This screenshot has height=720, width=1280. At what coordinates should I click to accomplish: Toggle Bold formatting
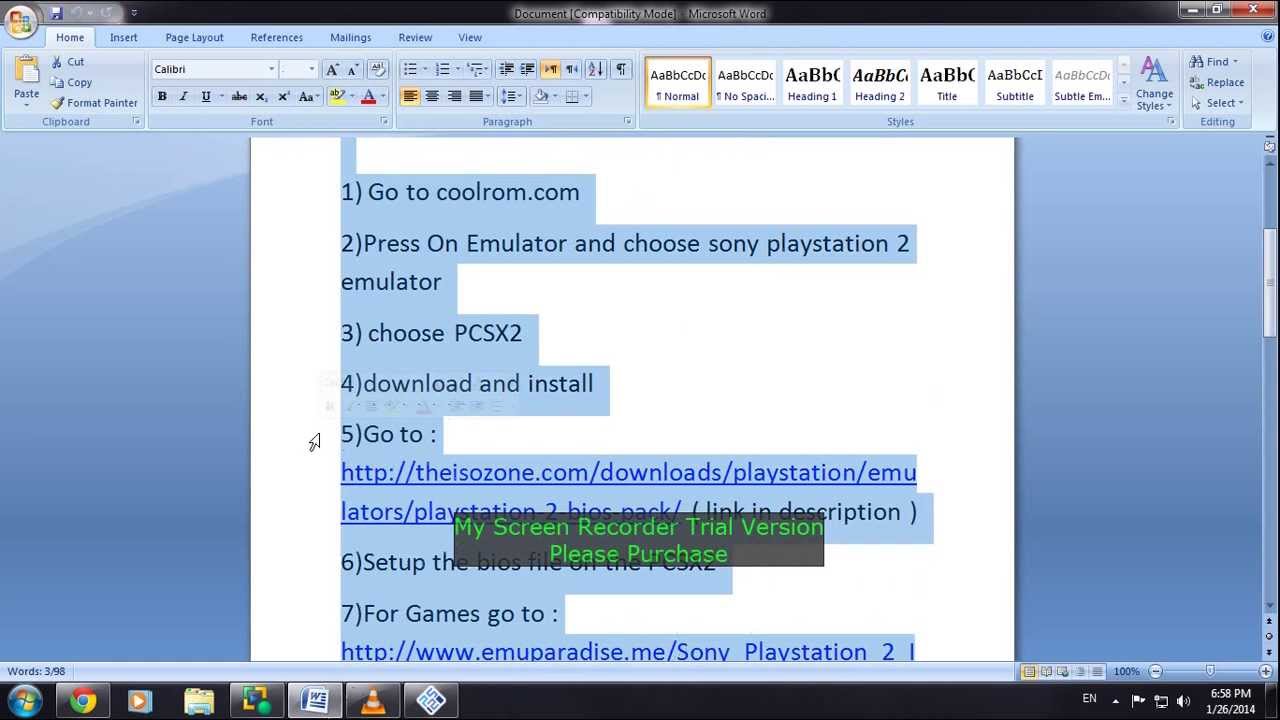[x=162, y=96]
